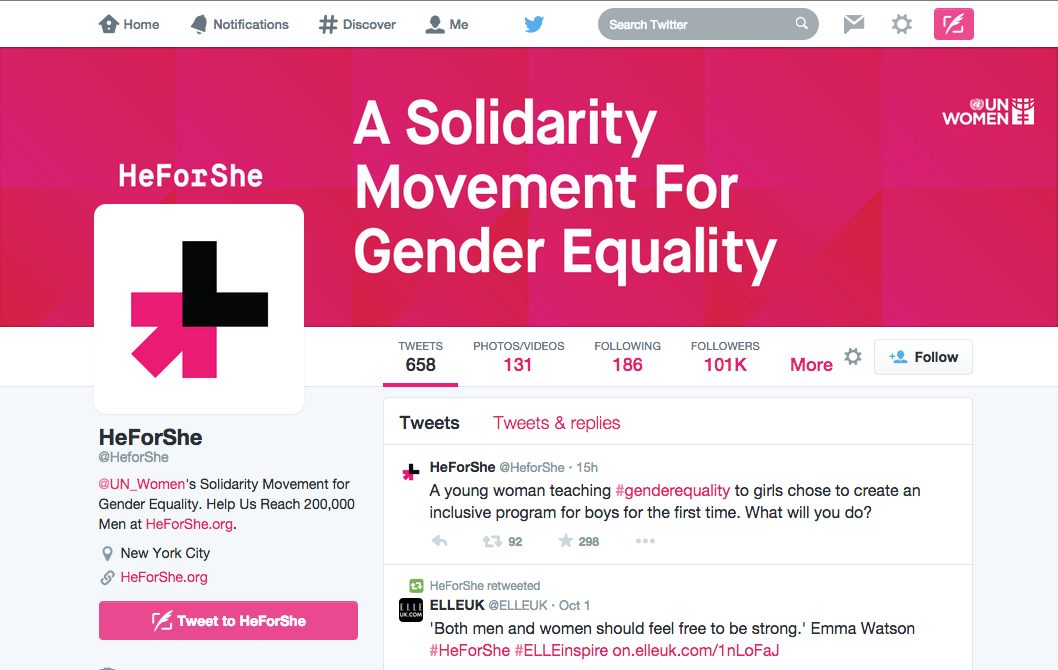Screen dimensions: 1058x670
Task: Open the top bar settings gear menu
Action: tap(901, 24)
